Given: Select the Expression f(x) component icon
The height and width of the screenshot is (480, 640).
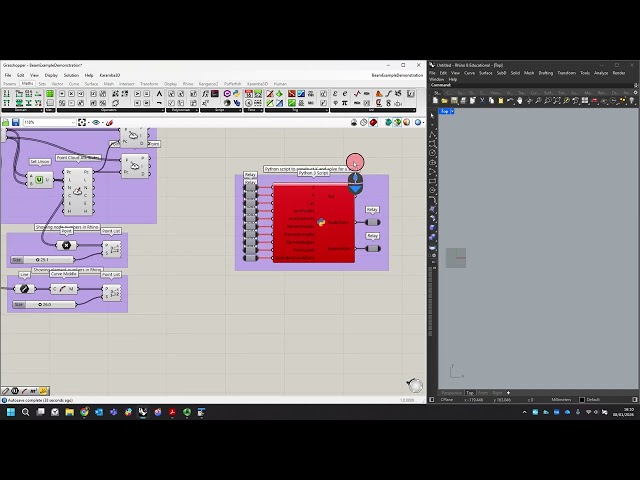Looking at the screenshot, I should [x=205, y=94].
